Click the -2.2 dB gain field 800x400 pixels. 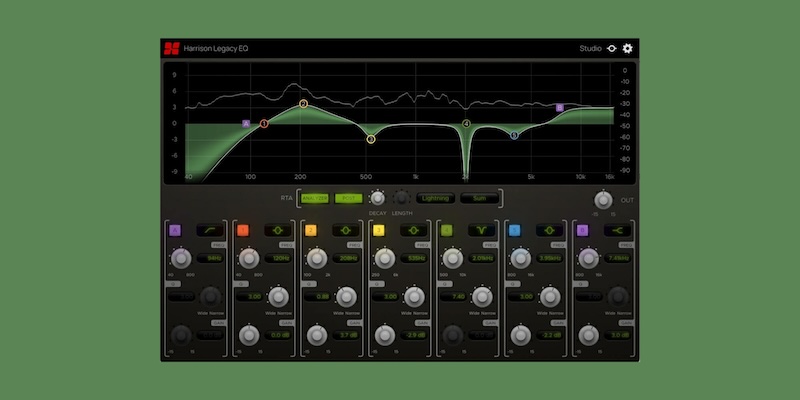click(549, 335)
